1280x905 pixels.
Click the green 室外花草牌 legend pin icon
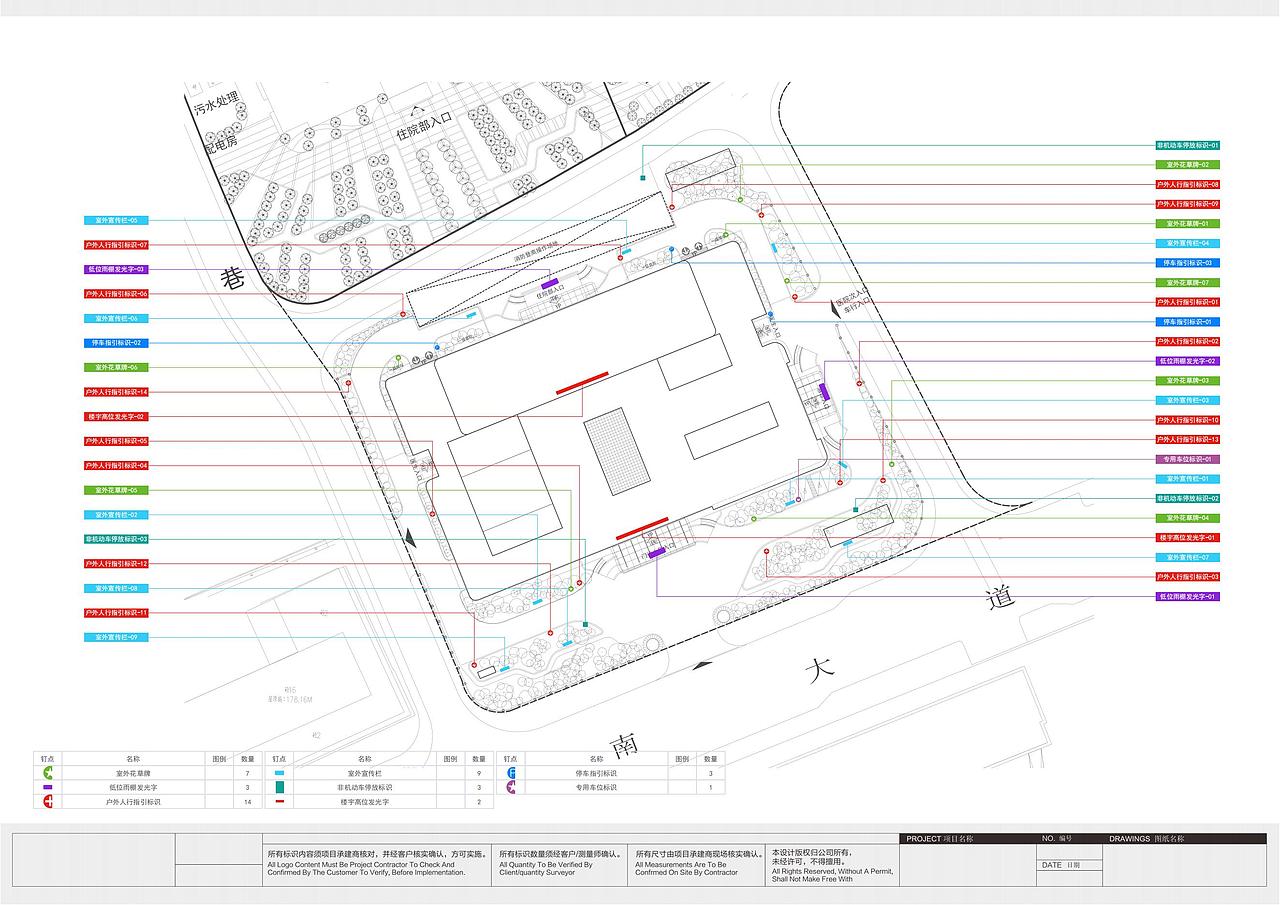click(47, 773)
